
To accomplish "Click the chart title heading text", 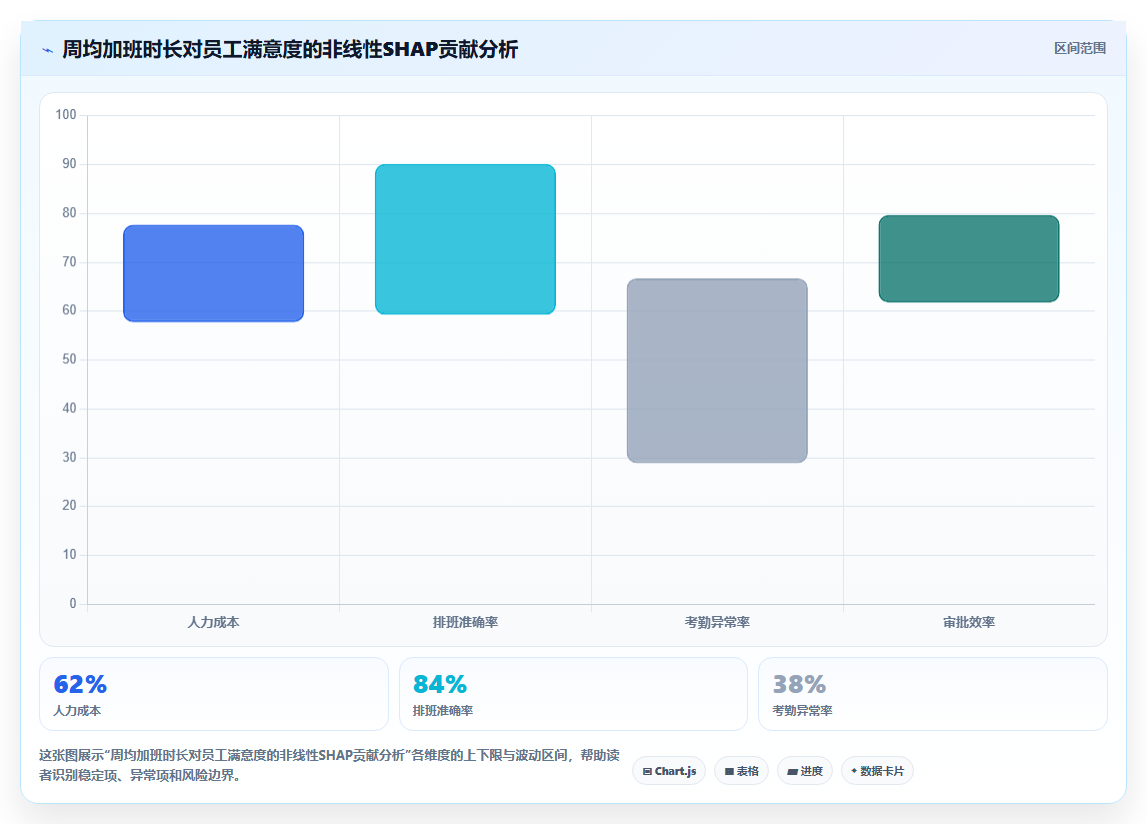I will click(x=290, y=50).
